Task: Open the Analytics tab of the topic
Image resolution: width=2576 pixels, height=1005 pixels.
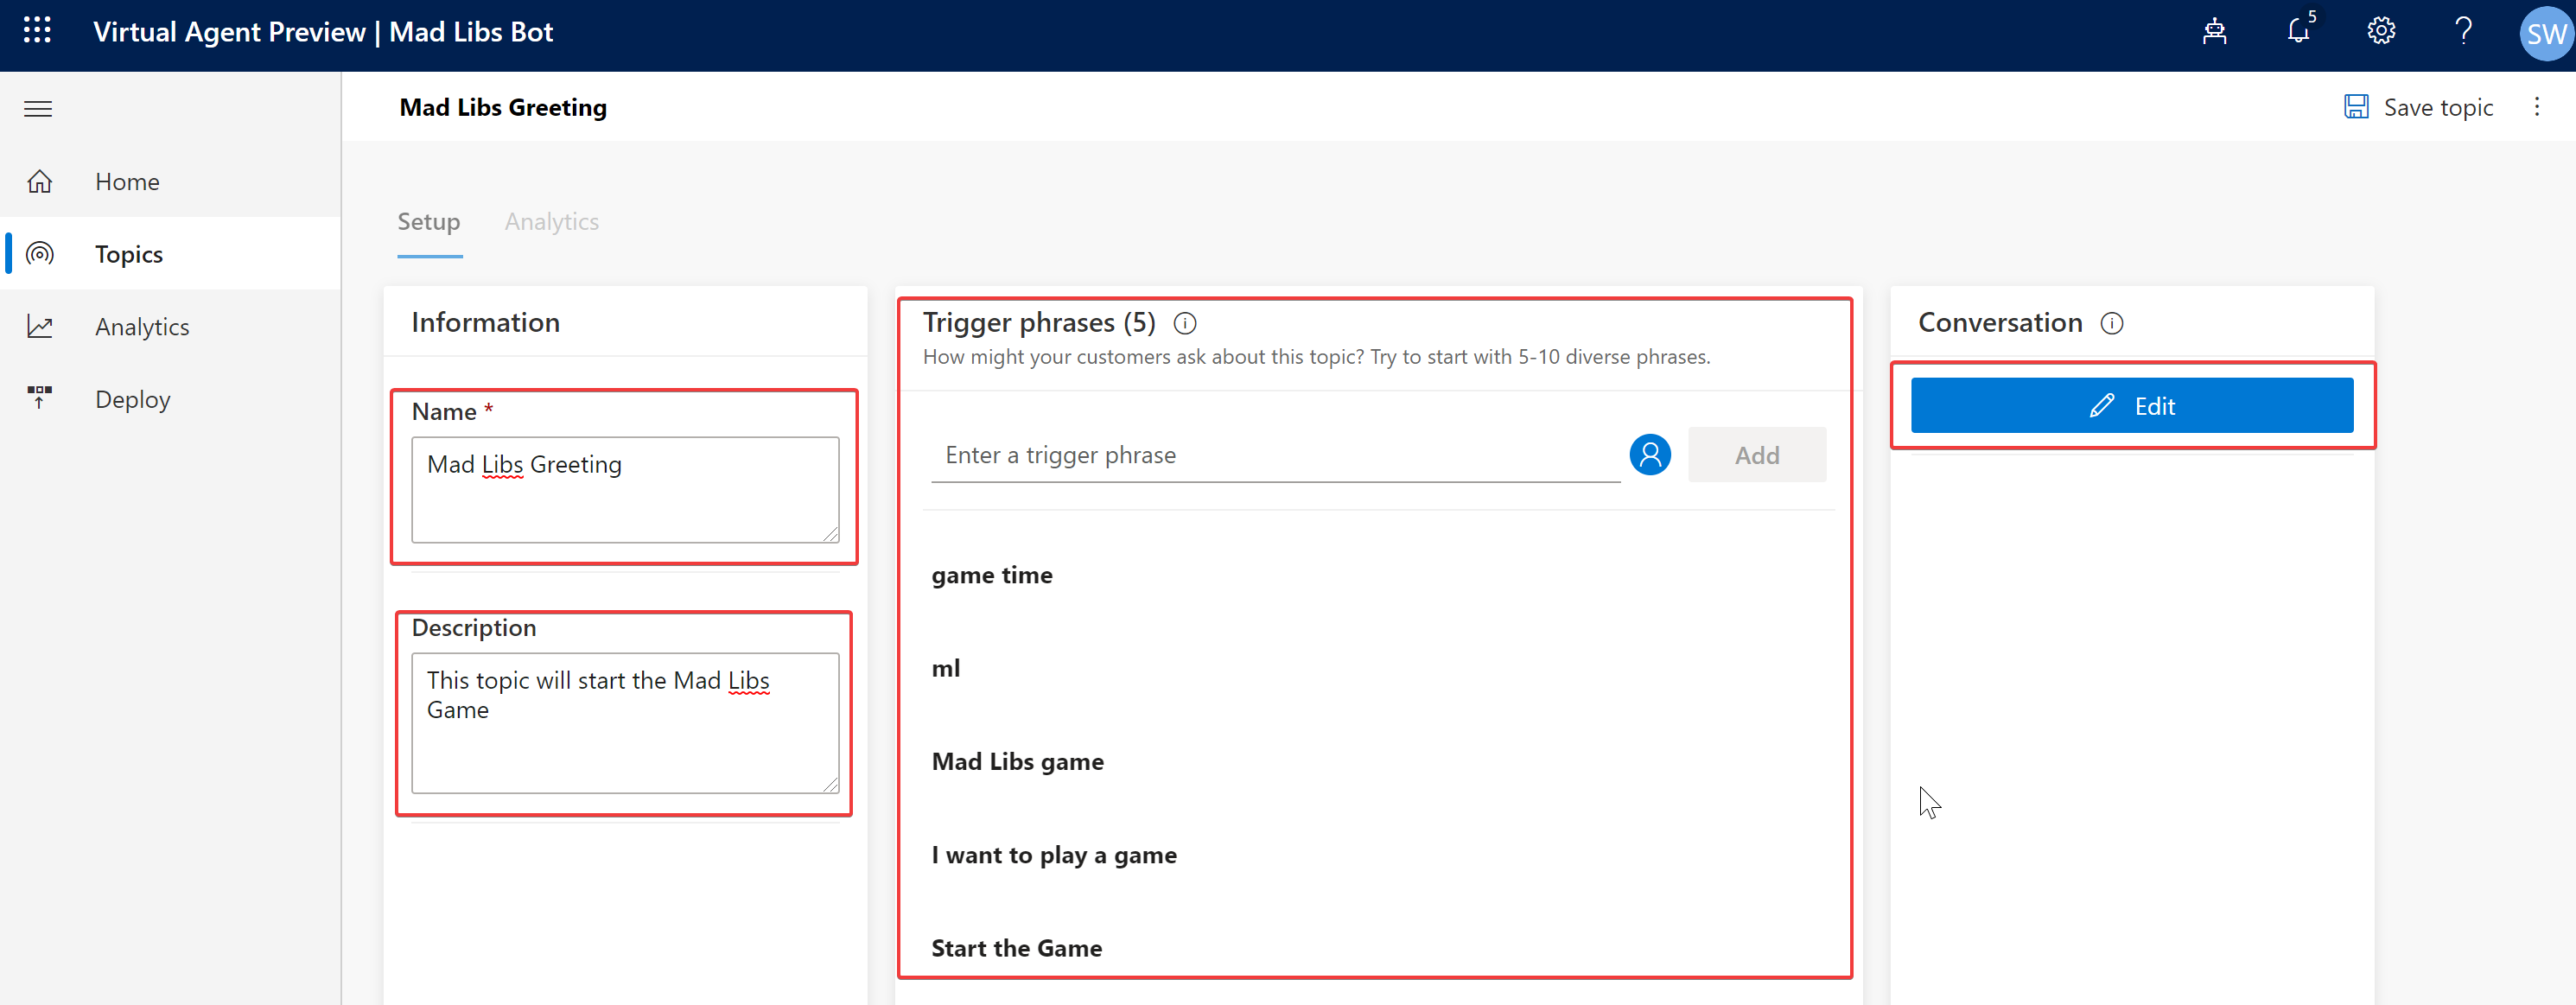Action: (551, 221)
